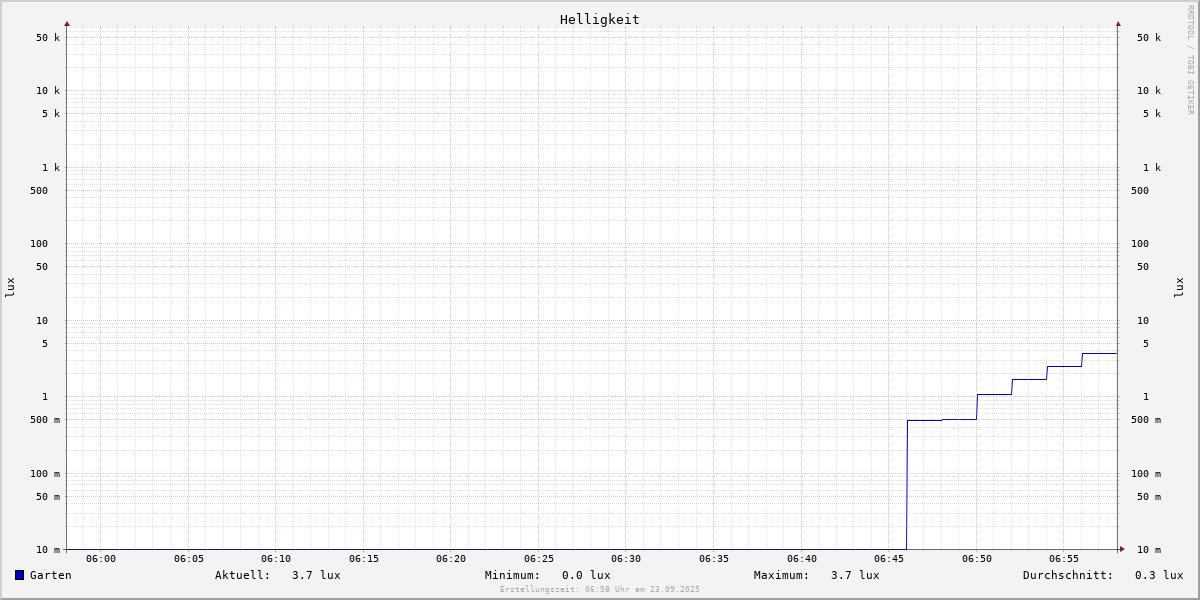Click the red arrow at x-axis right end
This screenshot has height=600, width=1200.
[1122, 549]
